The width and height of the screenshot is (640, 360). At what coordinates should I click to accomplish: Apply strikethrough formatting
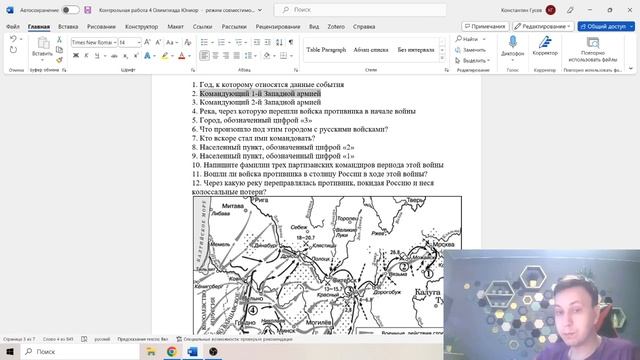pyautogui.click(x=114, y=56)
